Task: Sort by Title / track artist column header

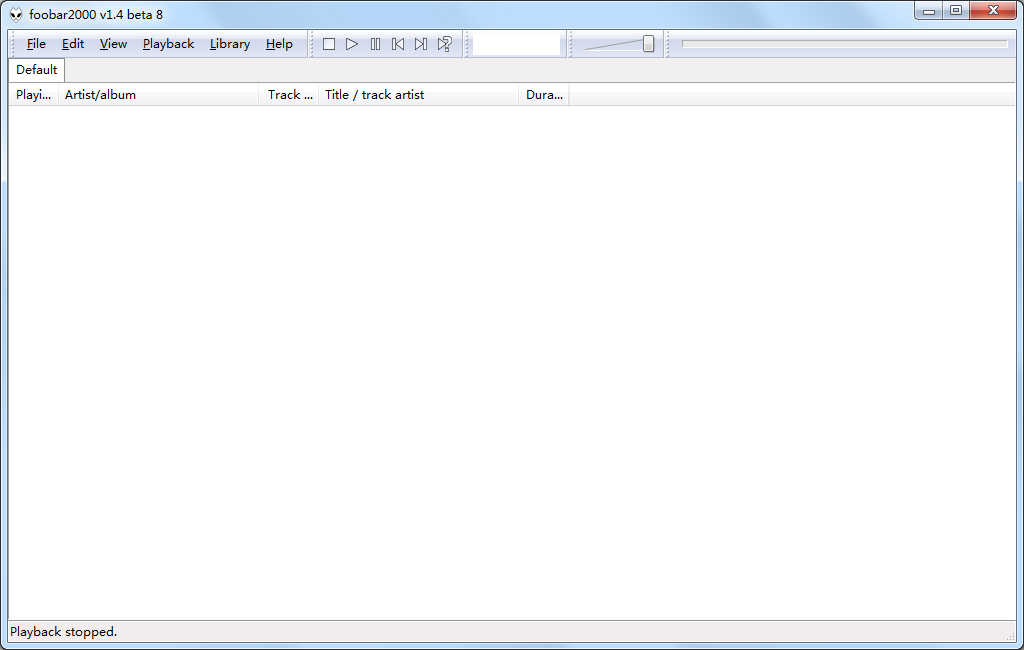Action: [419, 95]
